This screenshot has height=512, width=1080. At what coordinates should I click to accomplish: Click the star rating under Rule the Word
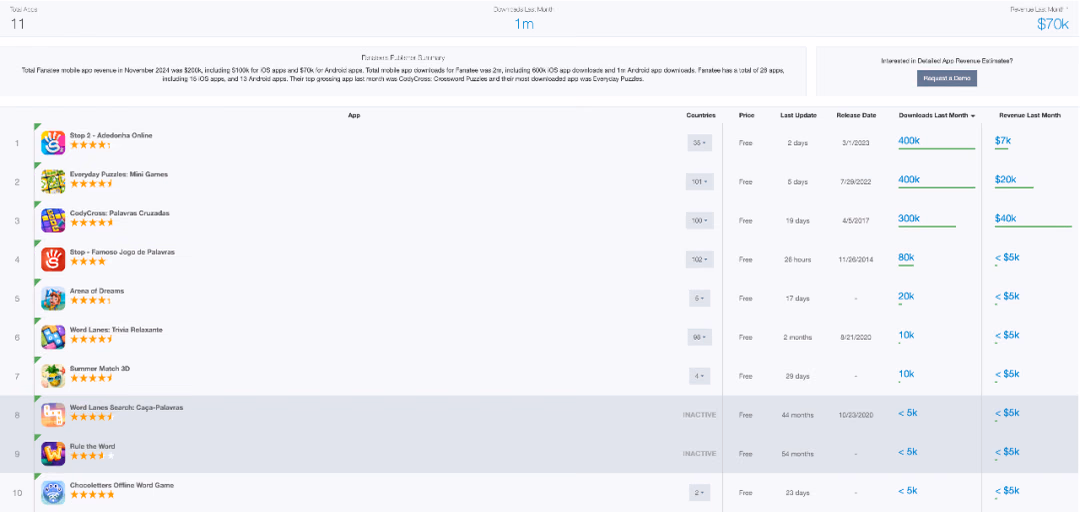92,456
